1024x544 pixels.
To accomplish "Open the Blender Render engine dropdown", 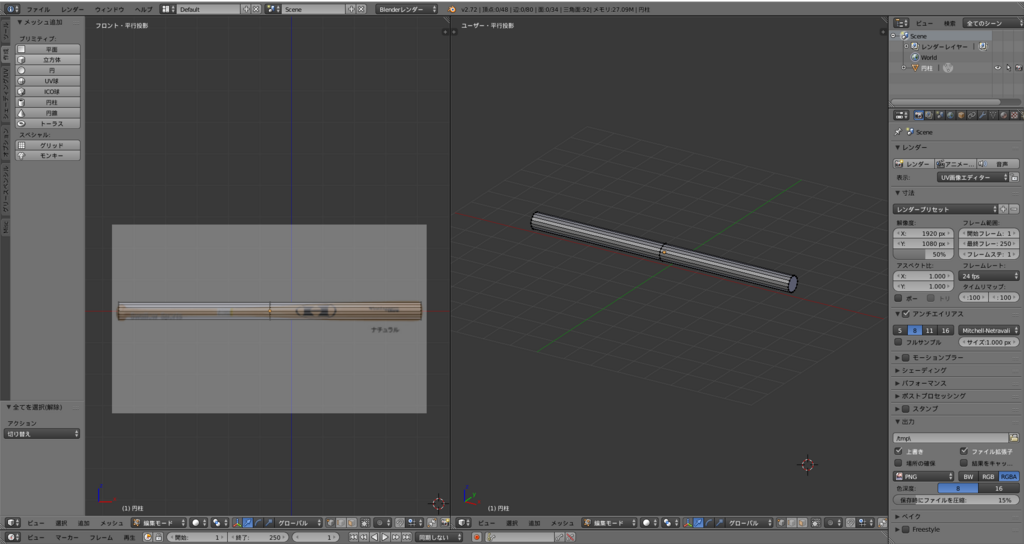I will (x=407, y=9).
